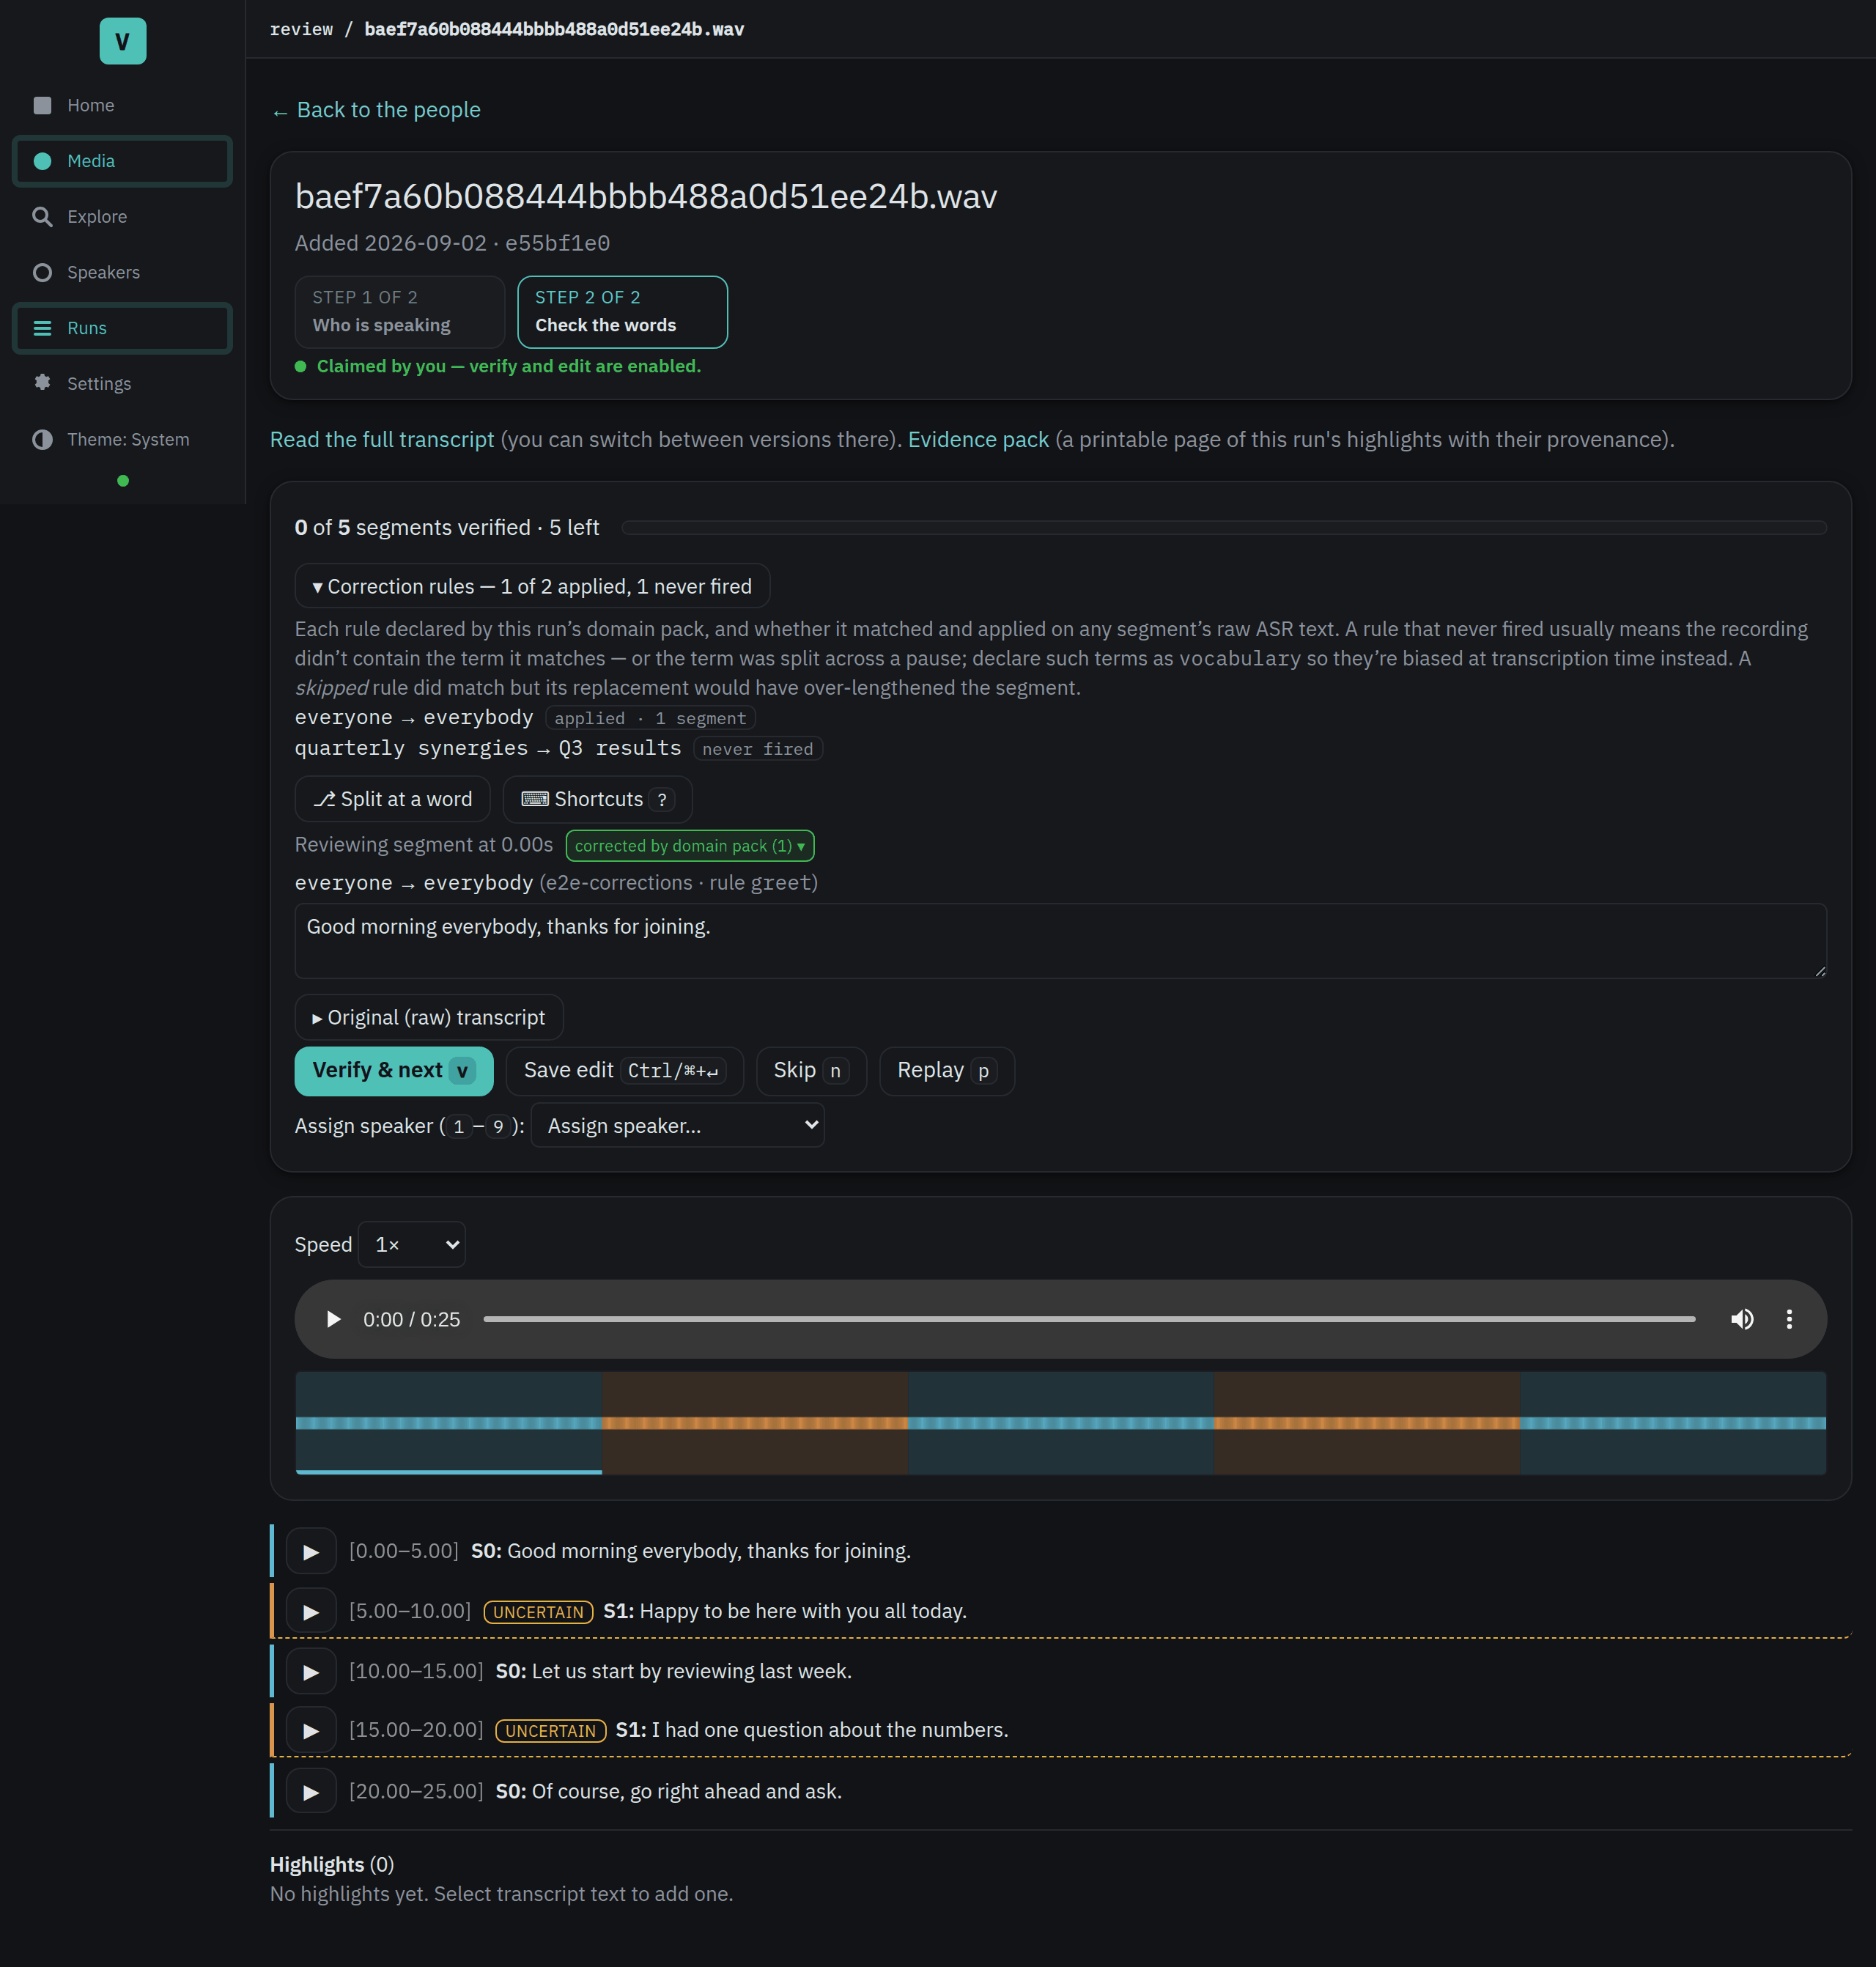Play segment 15.00–20.00

point(311,1730)
